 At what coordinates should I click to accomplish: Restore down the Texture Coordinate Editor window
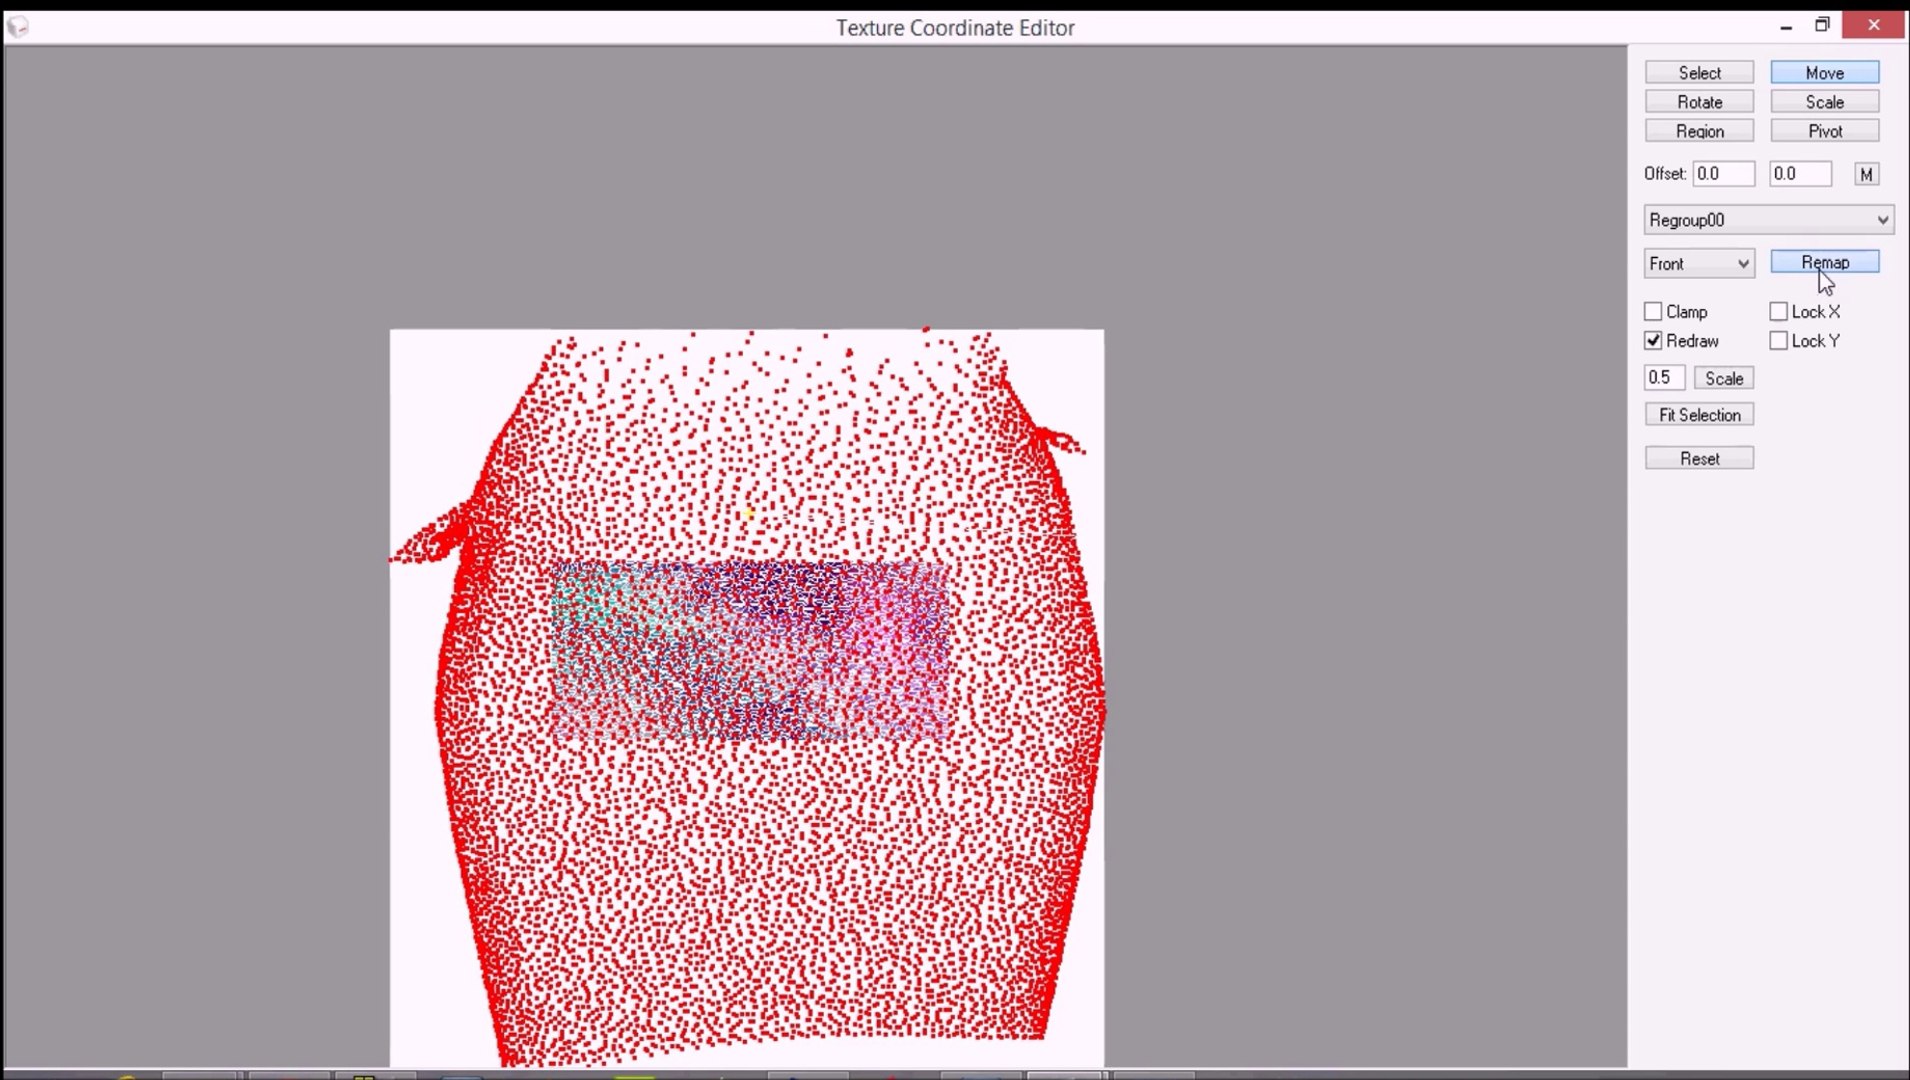pos(1822,25)
